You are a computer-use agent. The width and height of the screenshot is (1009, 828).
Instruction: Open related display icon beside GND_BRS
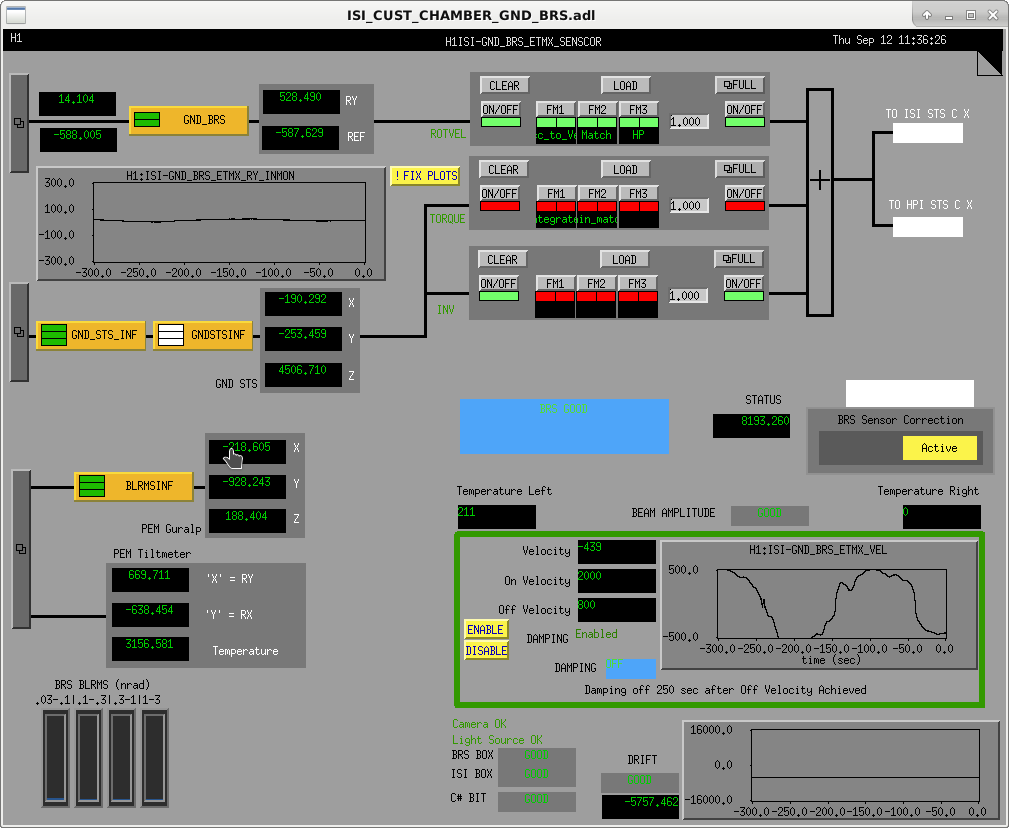[19, 123]
